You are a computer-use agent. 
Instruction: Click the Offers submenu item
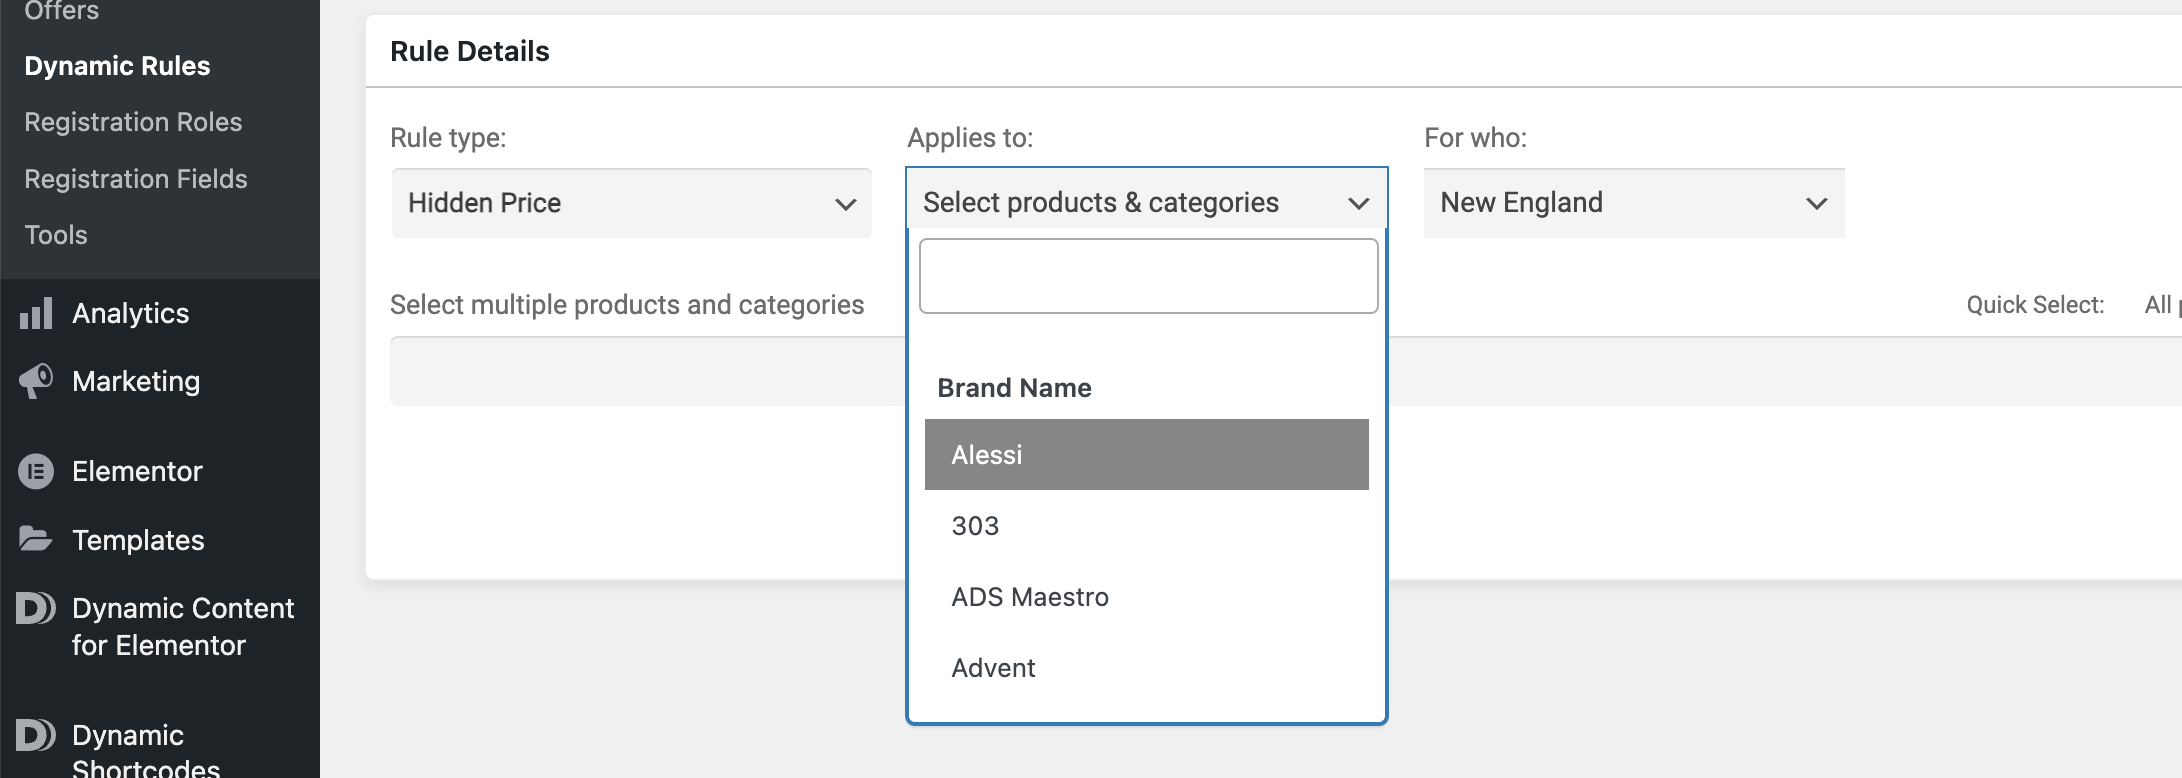(x=62, y=11)
